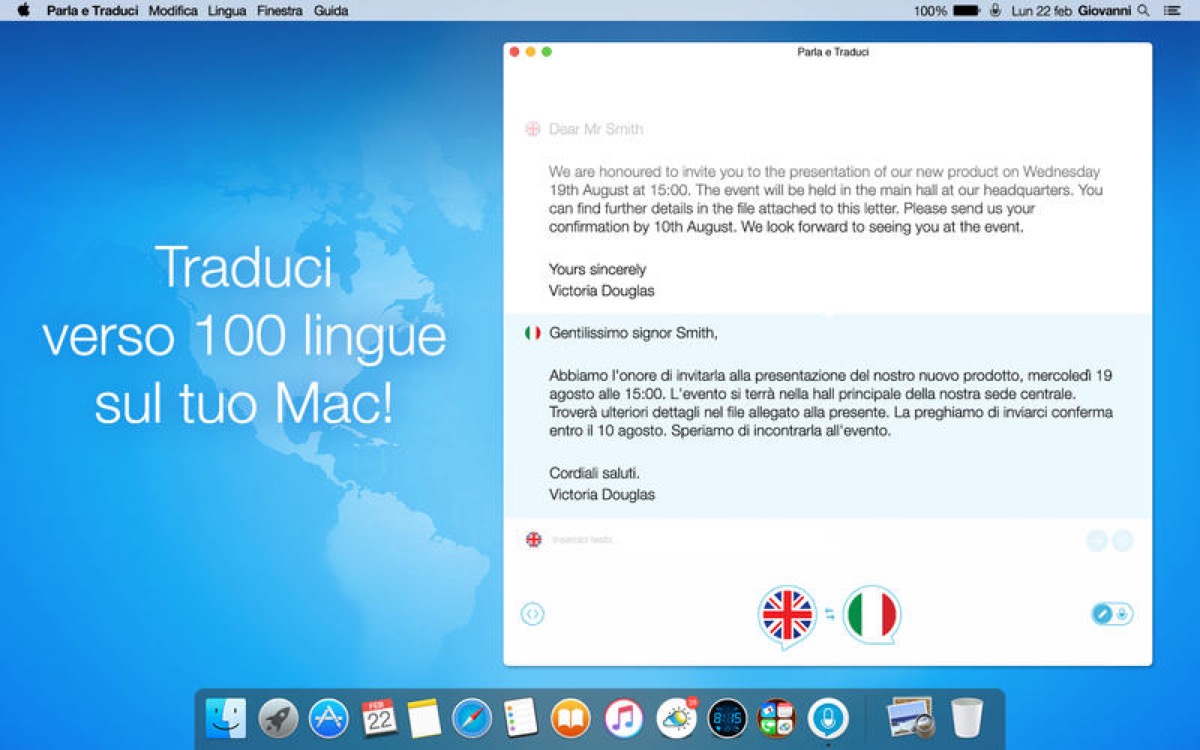This screenshot has width=1200, height=750.
Task: Open Launchpad from the Dock
Action: [277, 718]
